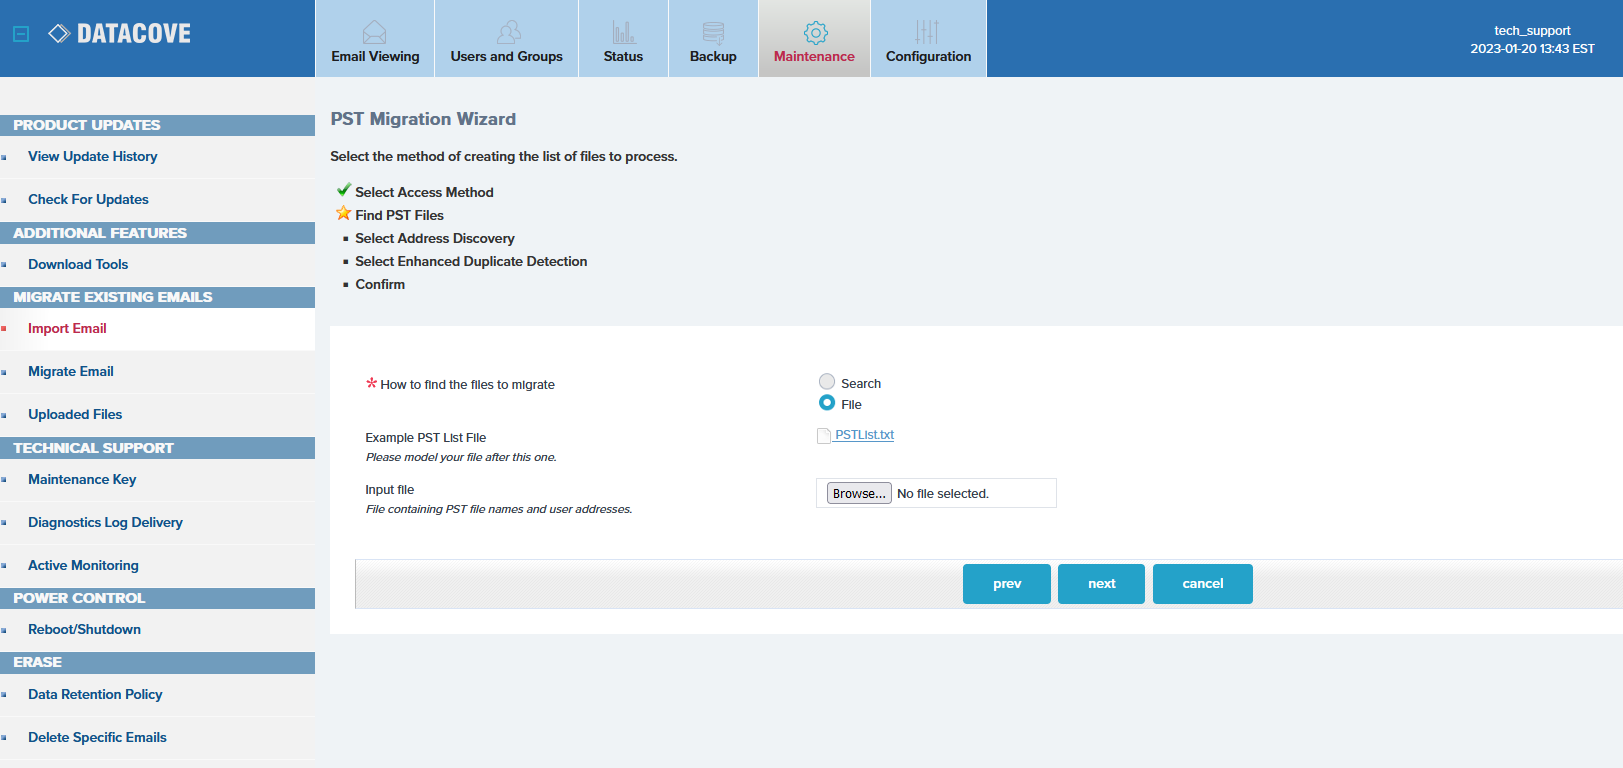Click the Backup database icon
Image resolution: width=1623 pixels, height=768 pixels.
(x=713, y=32)
